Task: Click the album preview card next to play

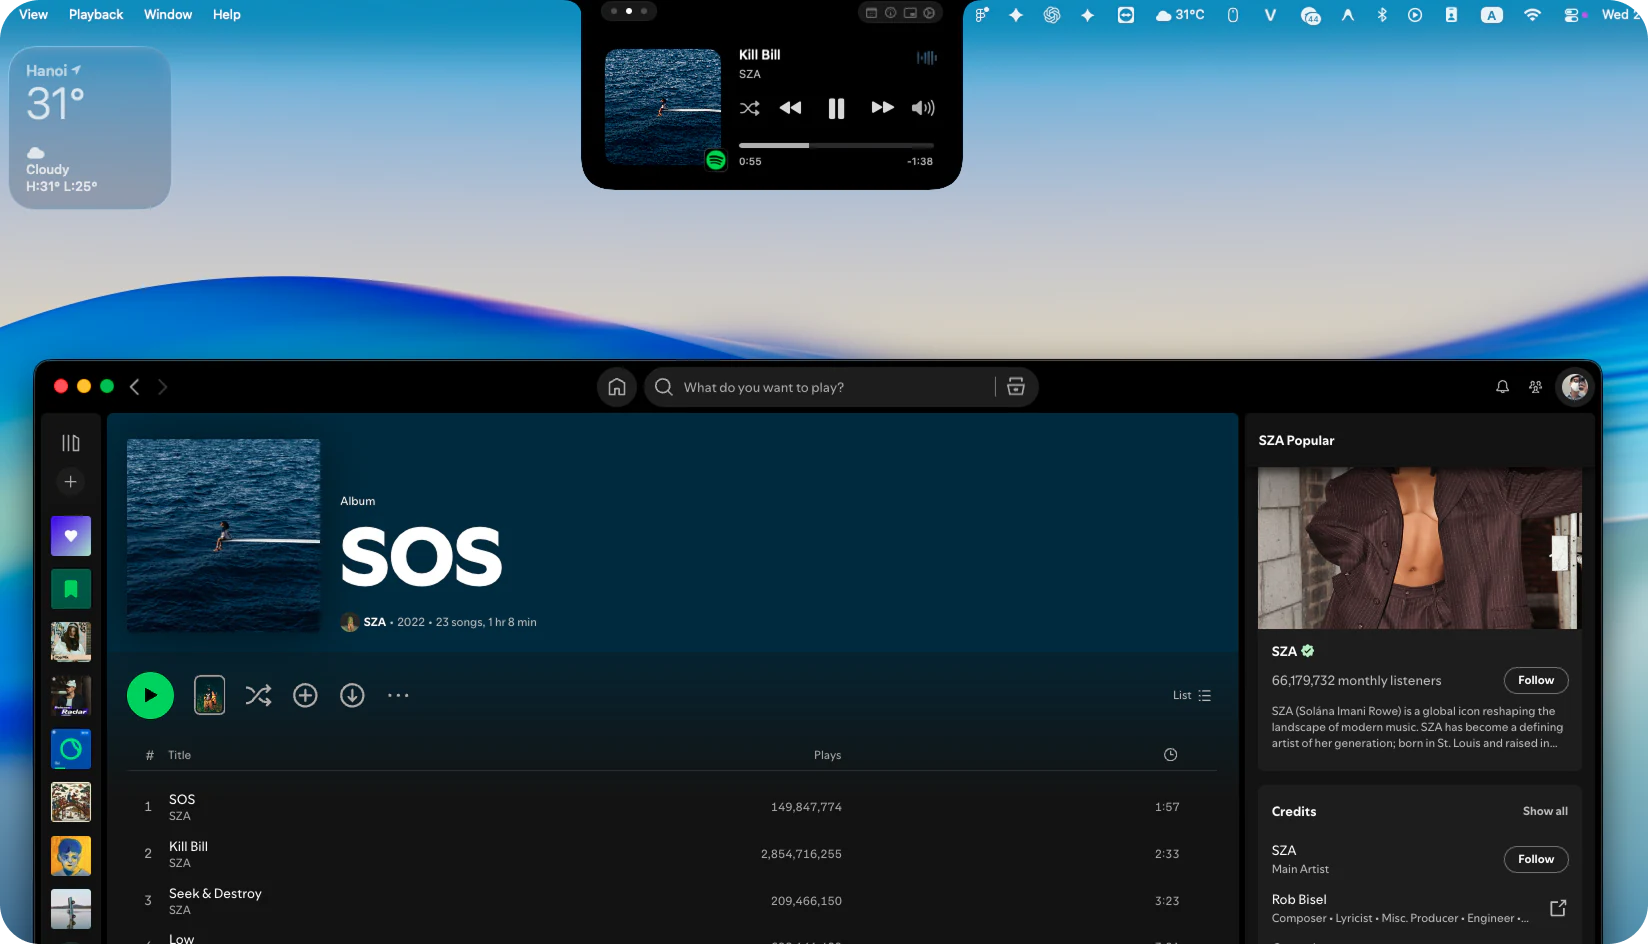Action: pyautogui.click(x=209, y=695)
